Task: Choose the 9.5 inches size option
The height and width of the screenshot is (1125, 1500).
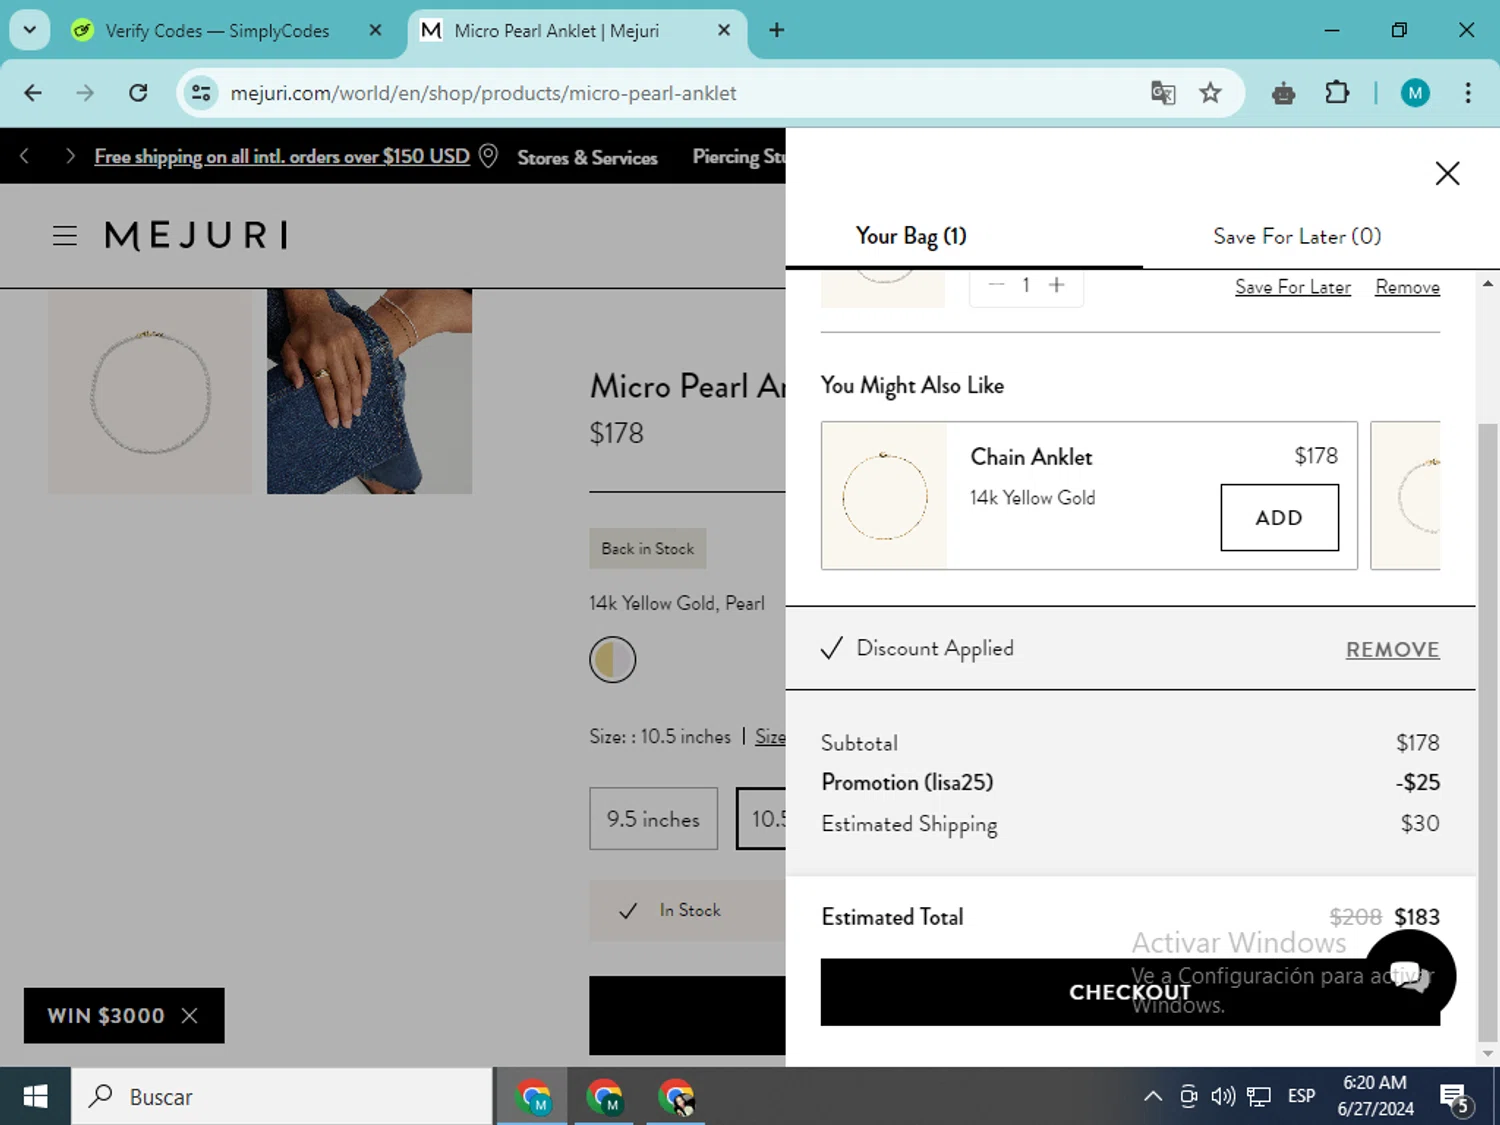Action: click(653, 819)
